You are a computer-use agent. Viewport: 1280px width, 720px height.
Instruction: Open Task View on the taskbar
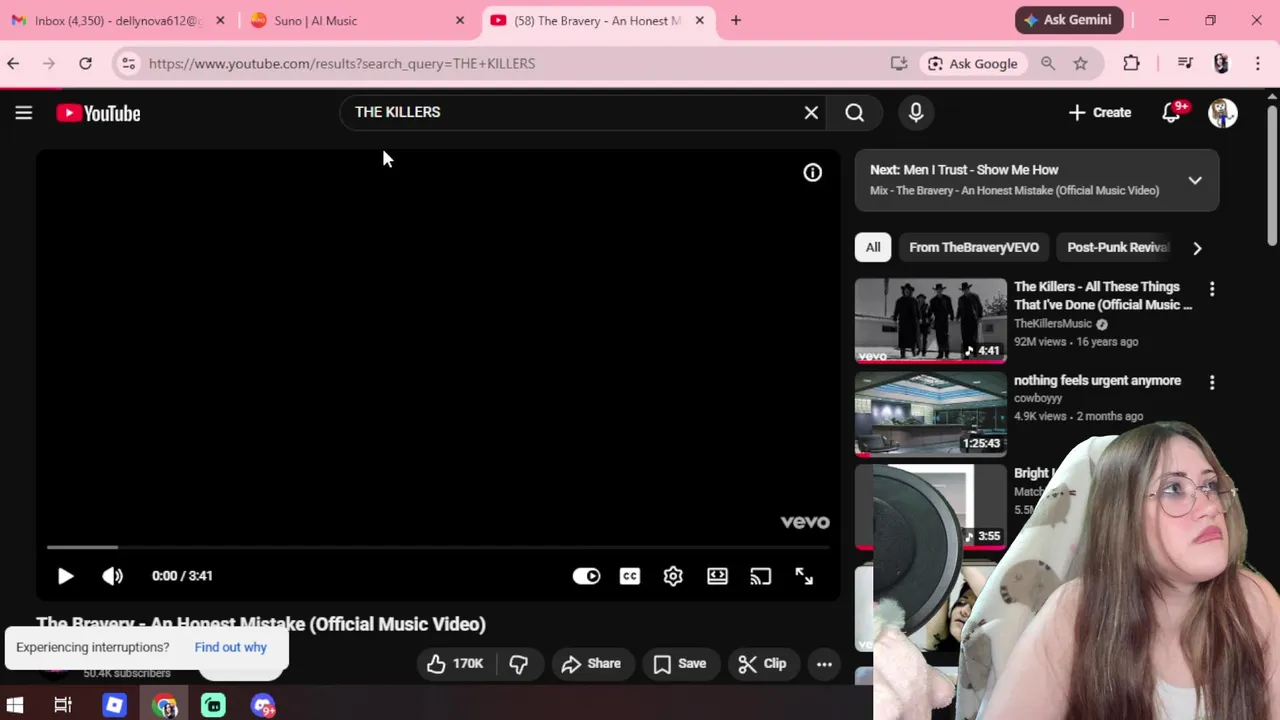[62, 705]
